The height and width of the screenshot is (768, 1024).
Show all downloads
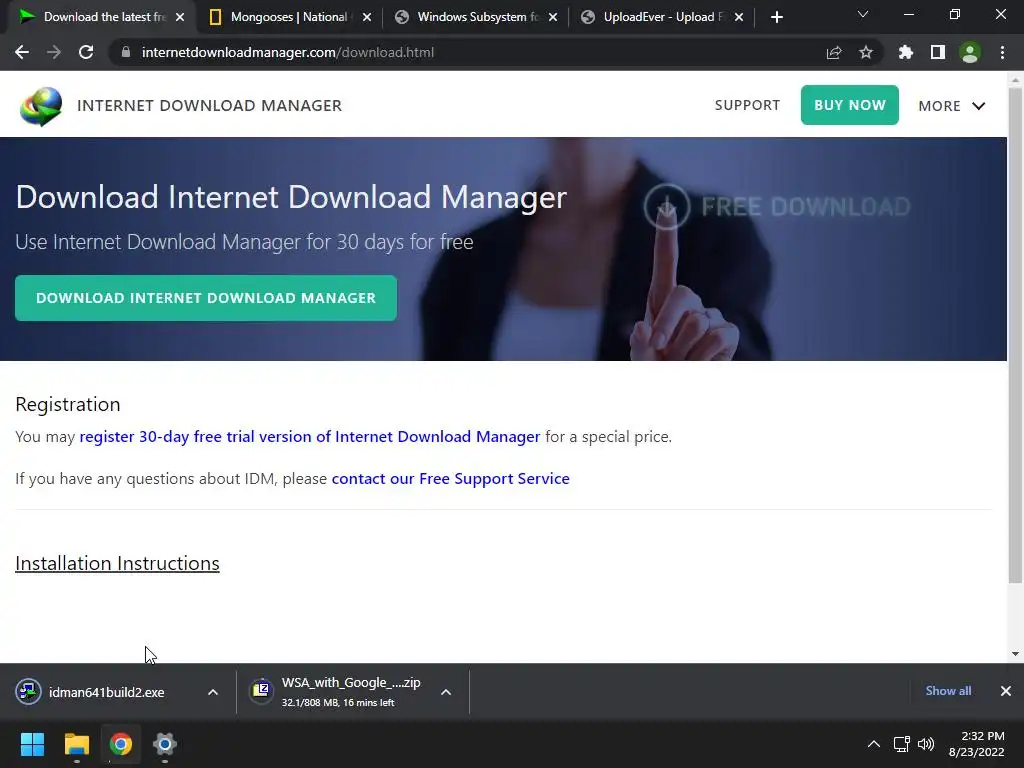coord(948,691)
